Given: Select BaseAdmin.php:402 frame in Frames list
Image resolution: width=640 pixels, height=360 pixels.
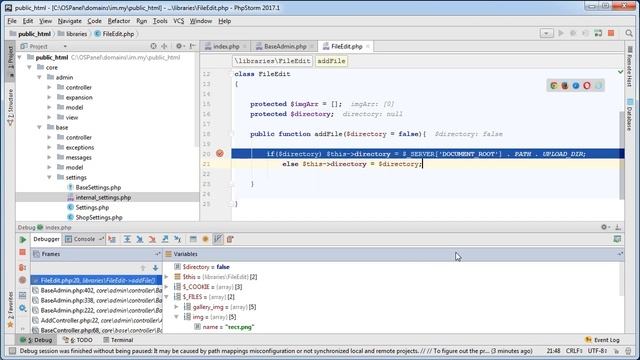Looking at the screenshot, I should click(97, 290).
